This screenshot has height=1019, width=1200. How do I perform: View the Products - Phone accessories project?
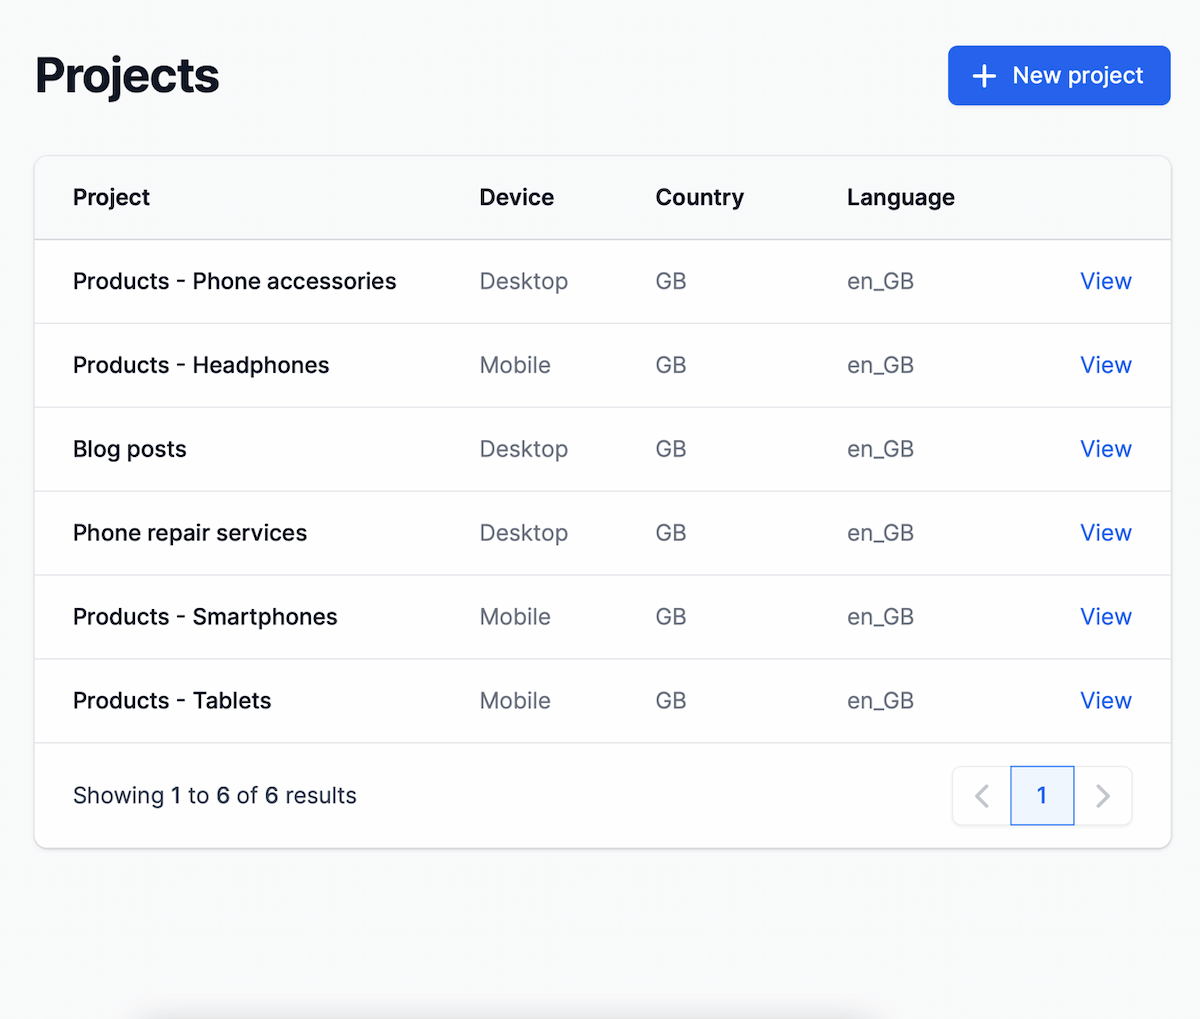tap(1105, 281)
